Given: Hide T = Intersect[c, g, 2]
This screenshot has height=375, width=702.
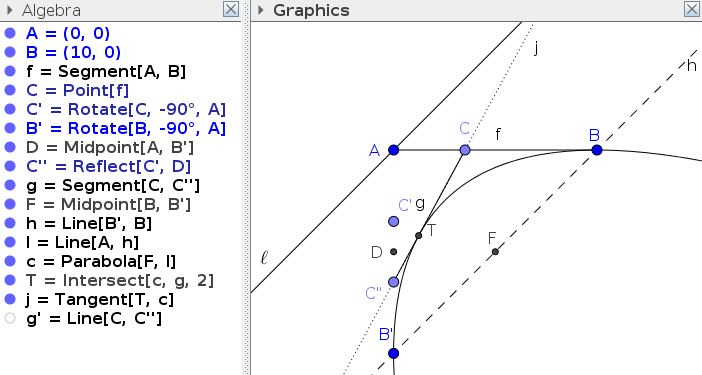Looking at the screenshot, I should (x=10, y=280).
